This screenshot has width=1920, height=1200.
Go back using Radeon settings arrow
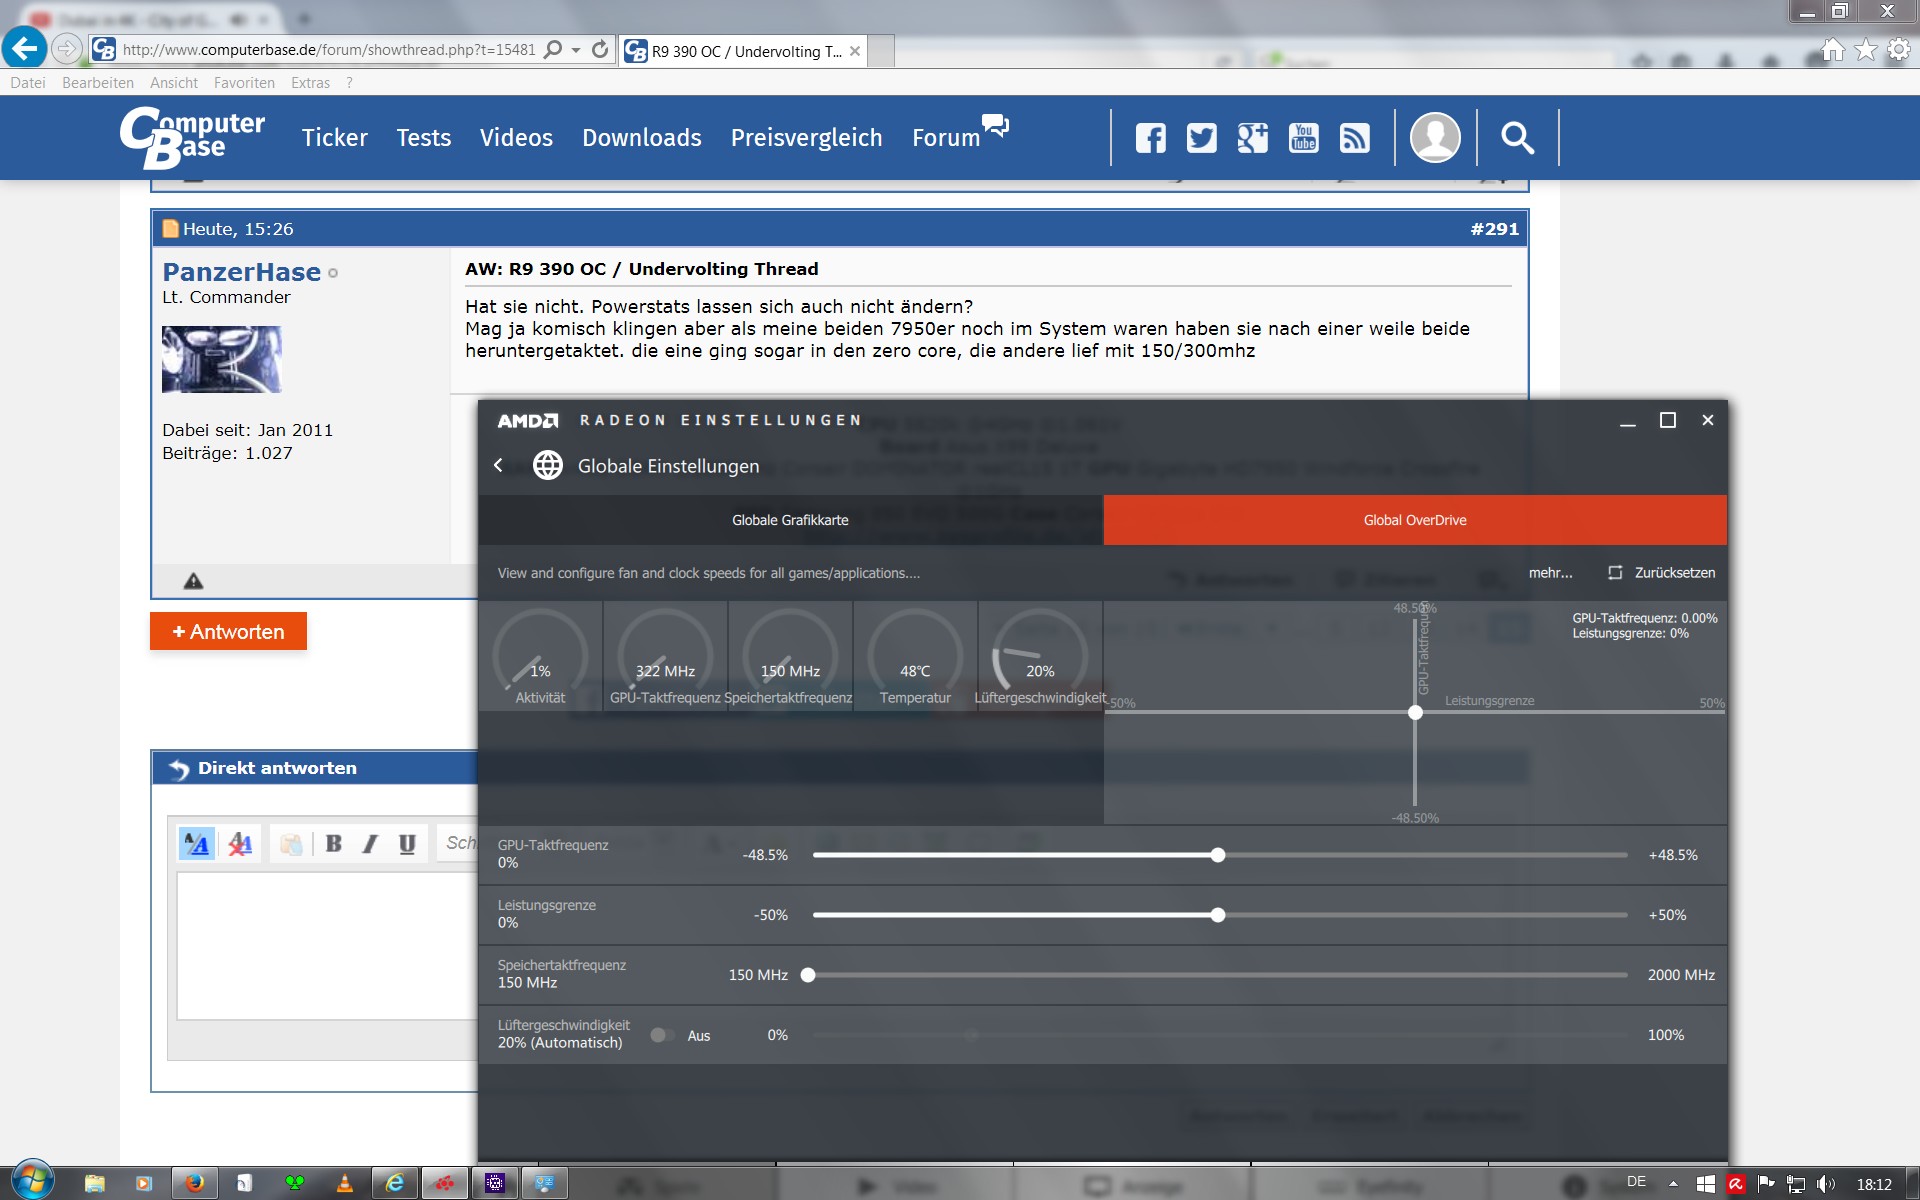498,465
